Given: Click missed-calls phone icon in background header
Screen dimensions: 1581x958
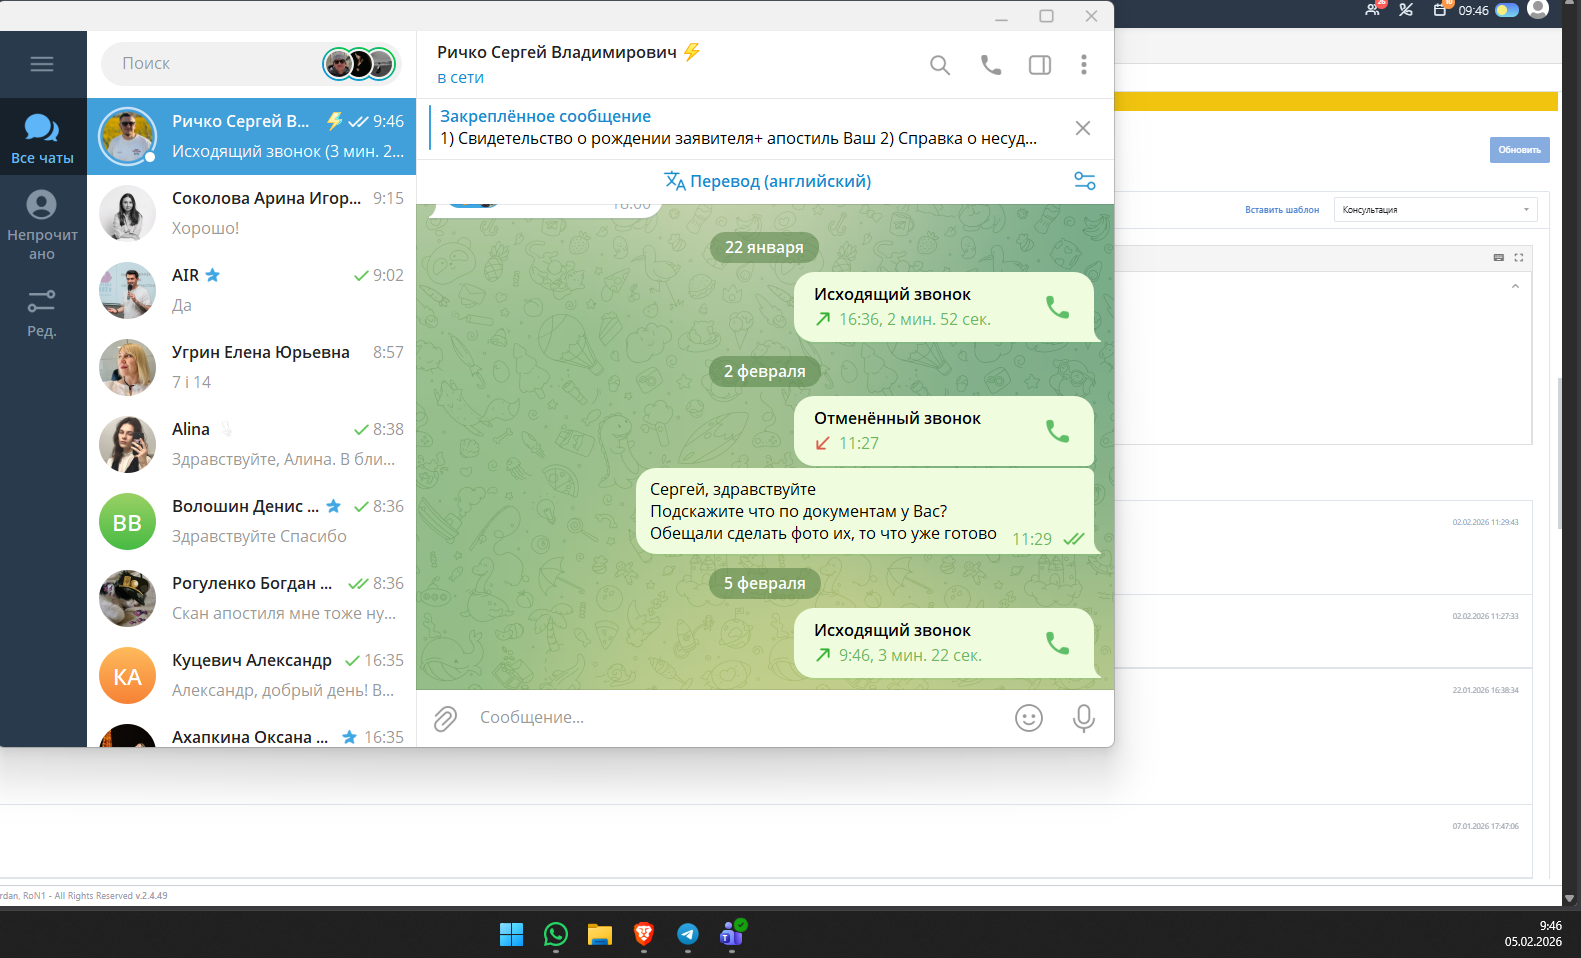Looking at the screenshot, I should 1406,10.
